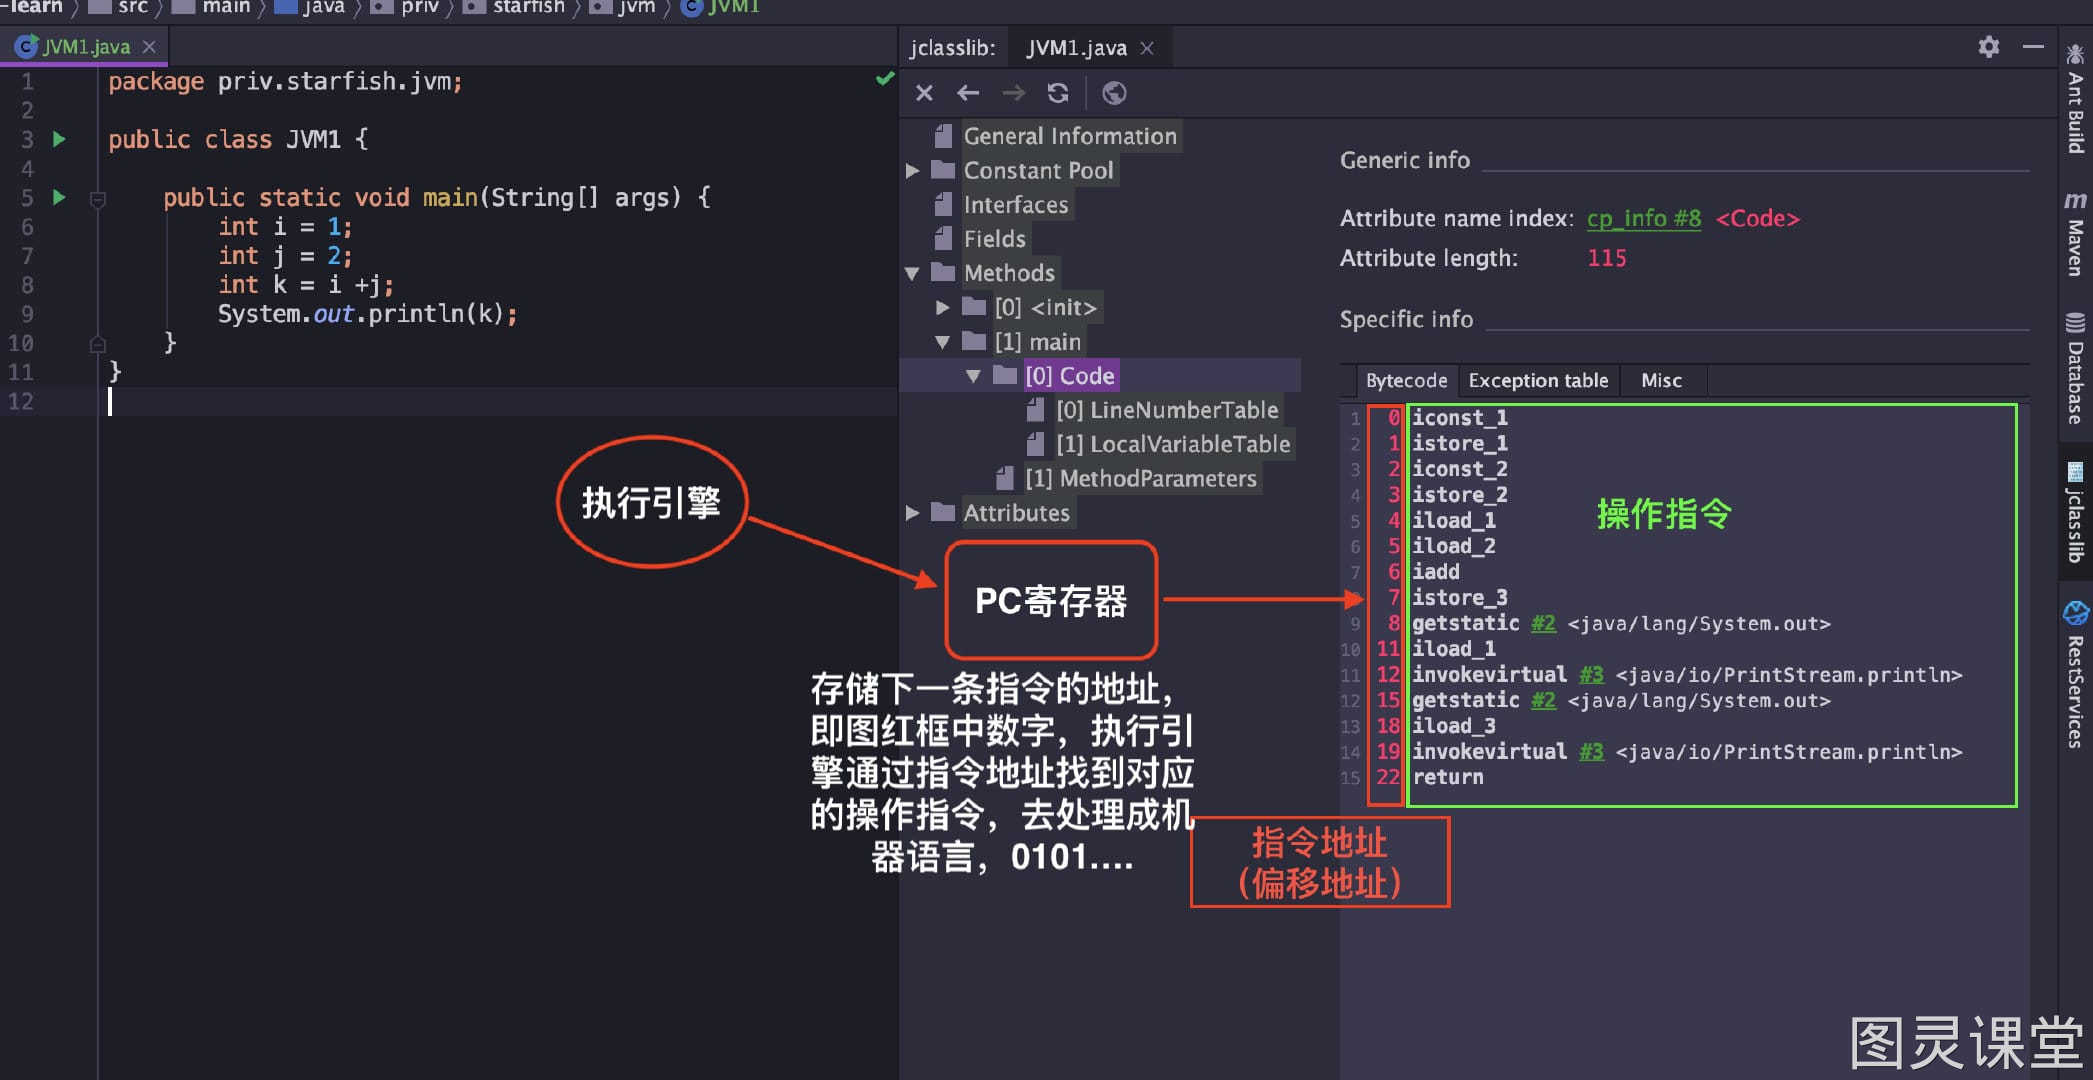This screenshot has width=2093, height=1080.
Task: Switch to the Exception table tab
Action: (x=1538, y=381)
